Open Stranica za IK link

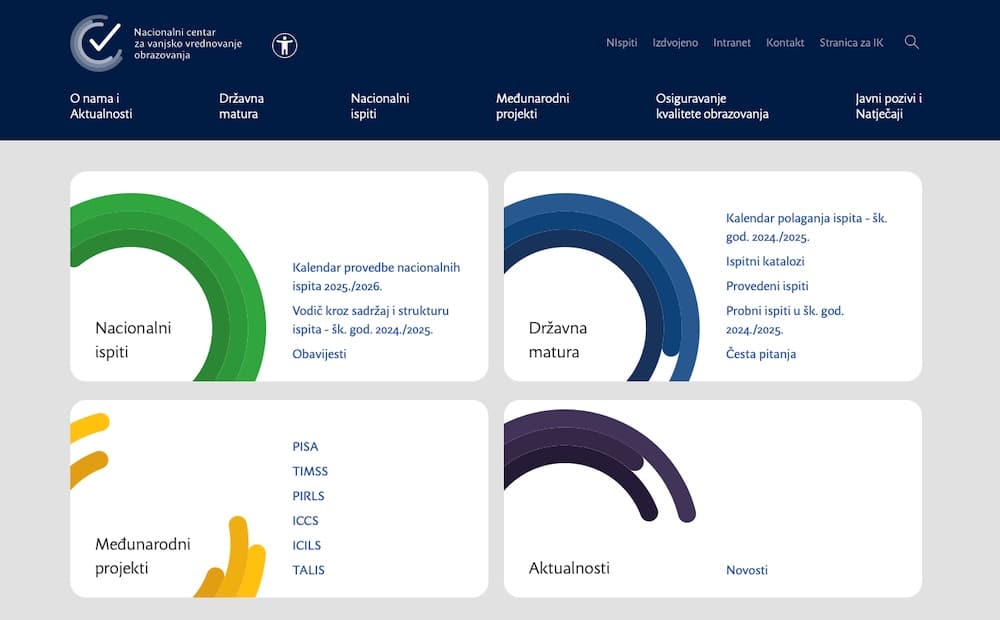coord(851,43)
